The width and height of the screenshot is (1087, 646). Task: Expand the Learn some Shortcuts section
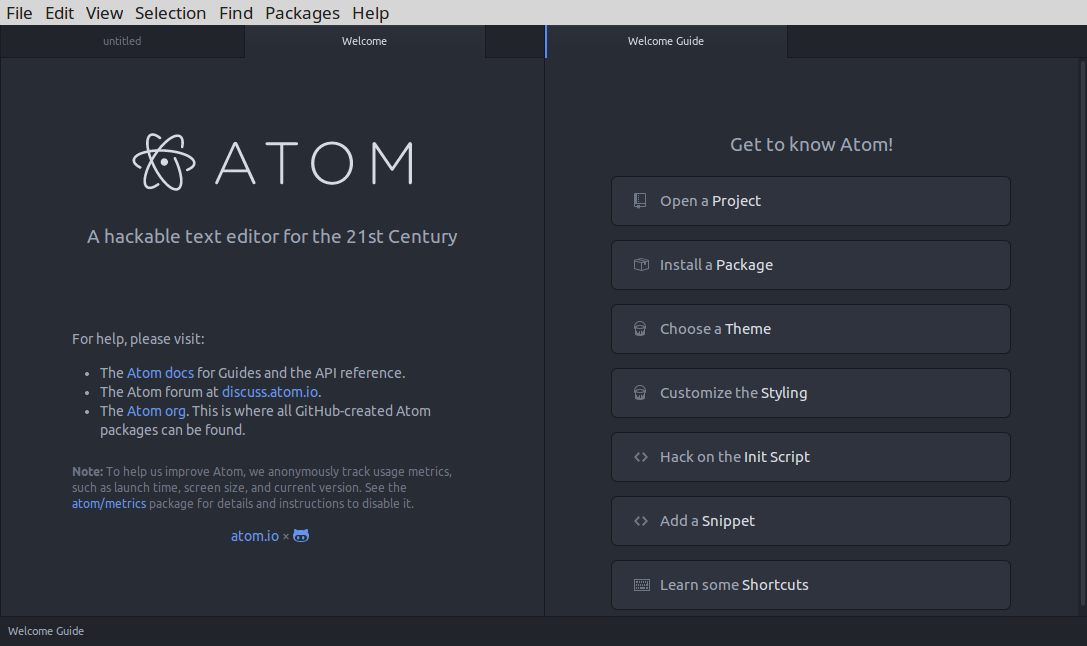(810, 585)
